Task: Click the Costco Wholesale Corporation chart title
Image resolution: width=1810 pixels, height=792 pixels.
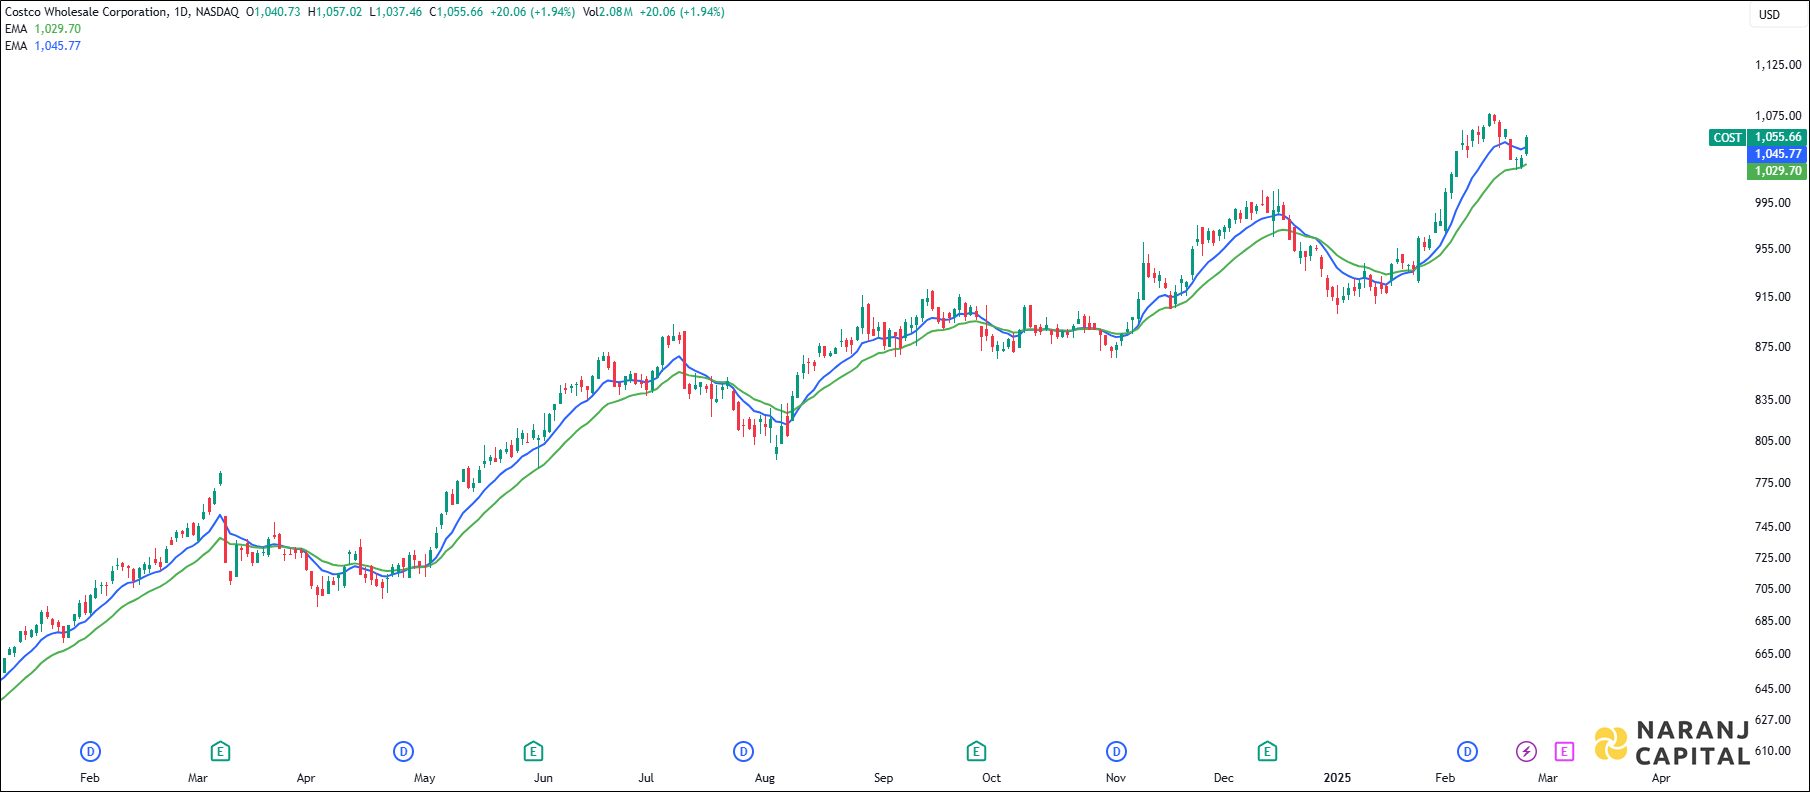Action: pyautogui.click(x=86, y=12)
